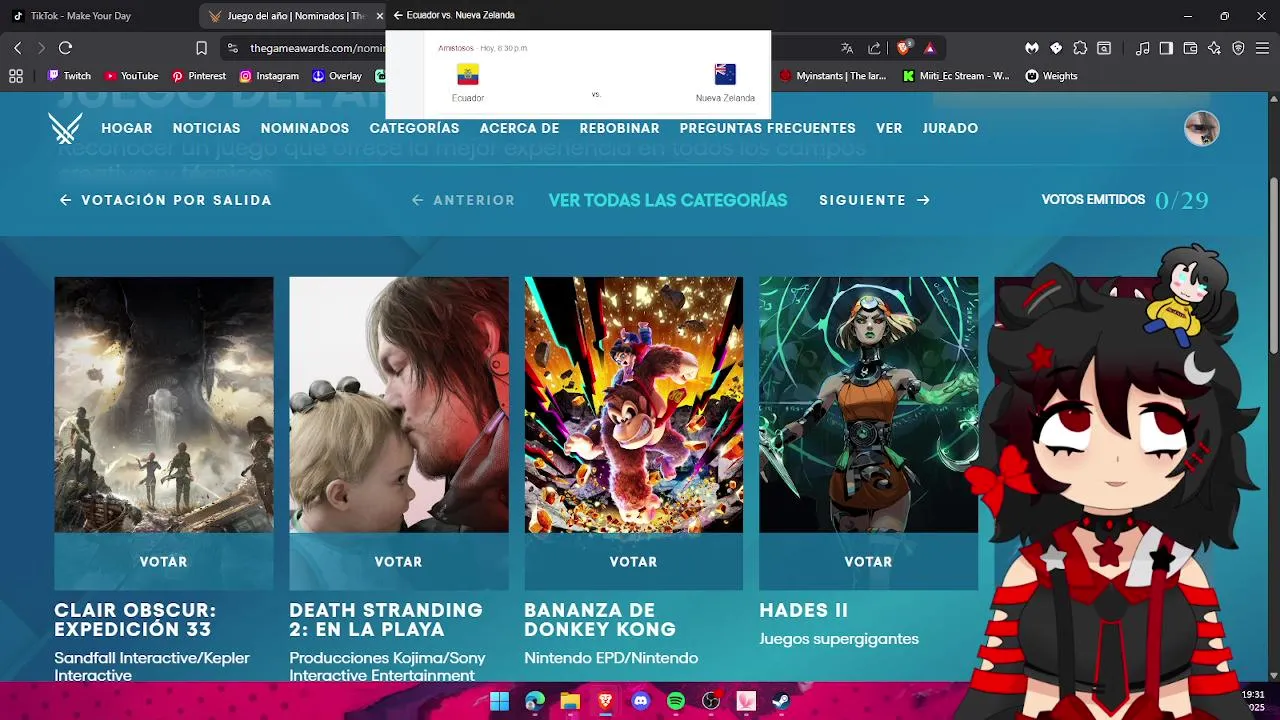Open the bookmarks apps grid icon
This screenshot has width=1280, height=720.
[x=16, y=76]
